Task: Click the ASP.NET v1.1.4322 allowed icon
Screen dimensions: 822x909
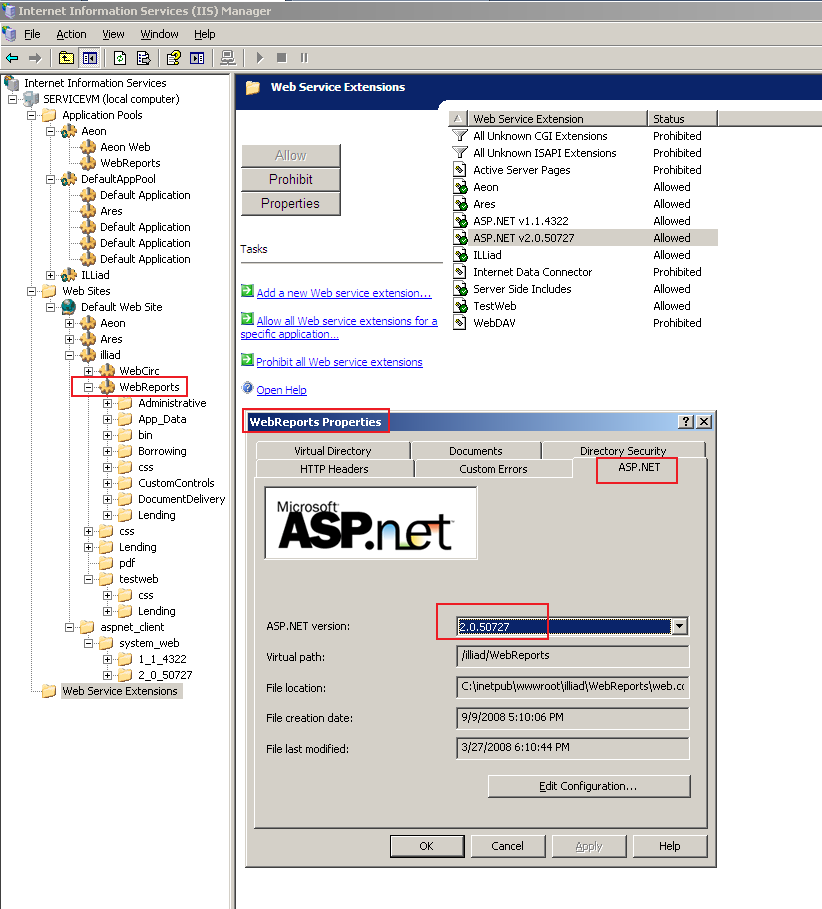Action: click(x=460, y=221)
